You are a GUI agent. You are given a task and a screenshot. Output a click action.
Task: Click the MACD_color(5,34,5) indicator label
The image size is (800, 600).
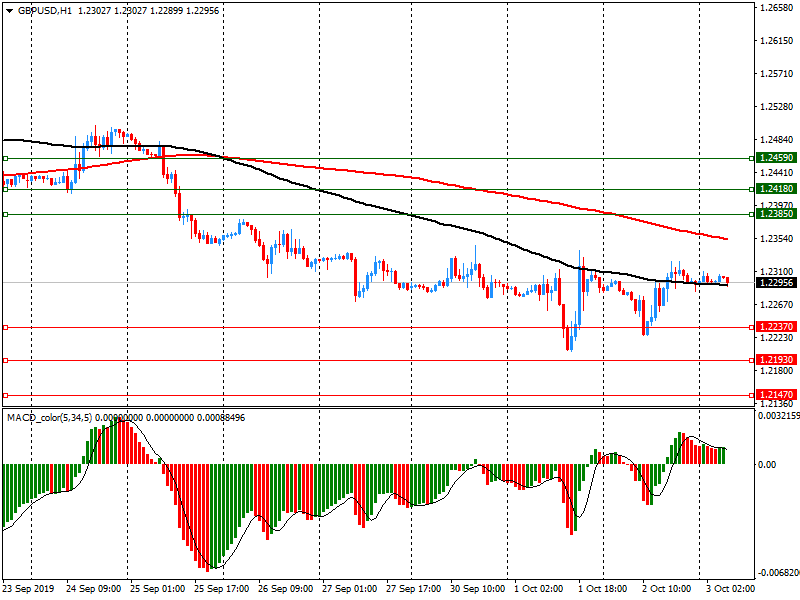[49, 418]
